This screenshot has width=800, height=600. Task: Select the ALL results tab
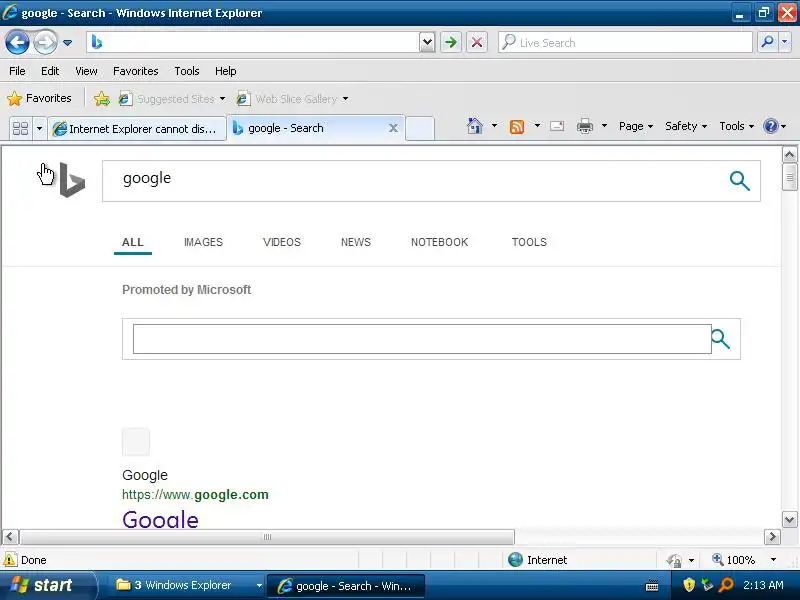133,242
